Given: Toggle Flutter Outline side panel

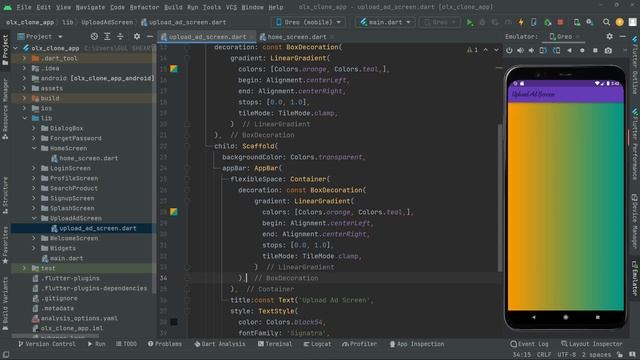Looking at the screenshot, I should [635, 65].
